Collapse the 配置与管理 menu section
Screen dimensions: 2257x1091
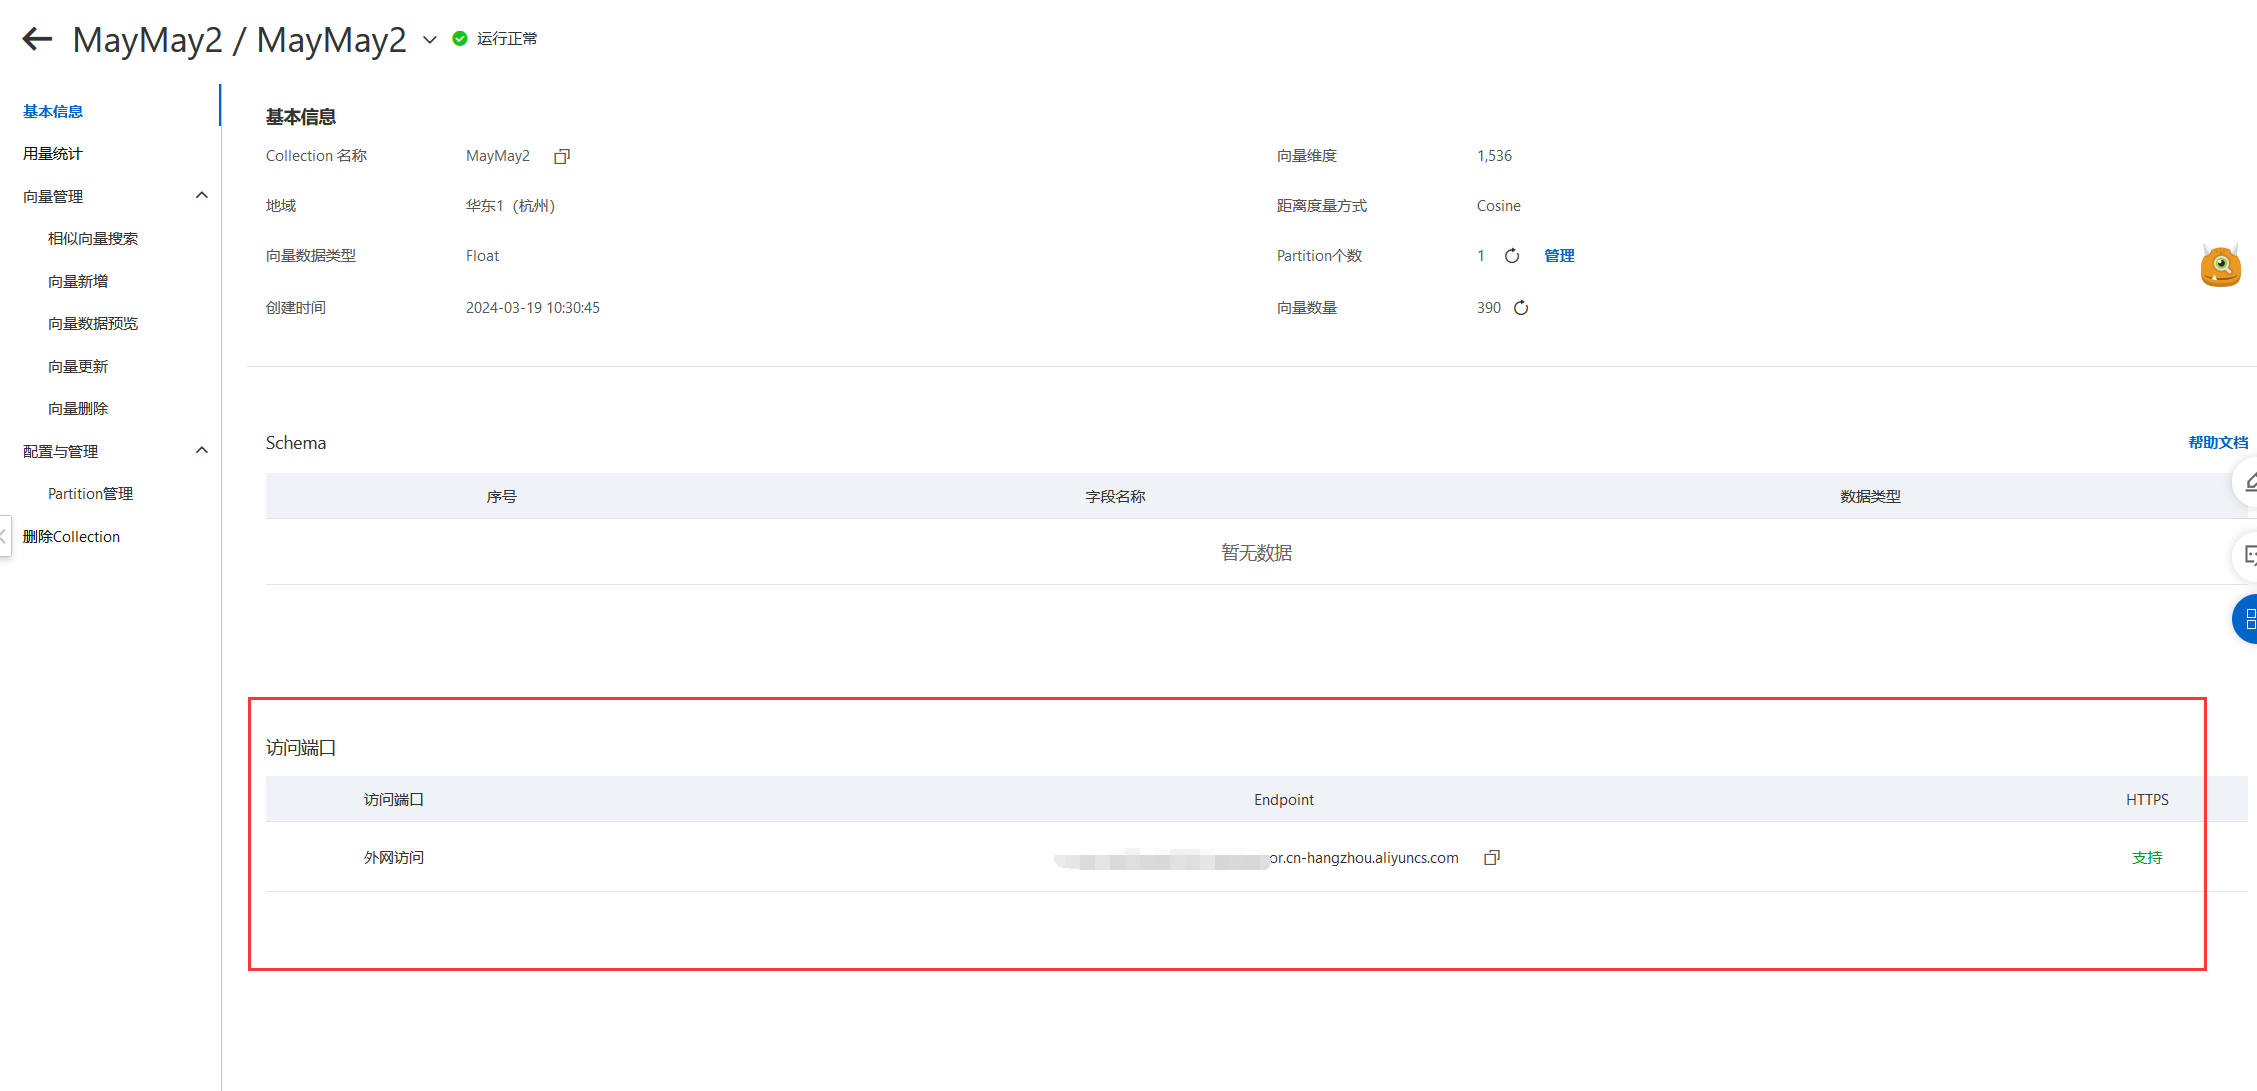(x=201, y=451)
